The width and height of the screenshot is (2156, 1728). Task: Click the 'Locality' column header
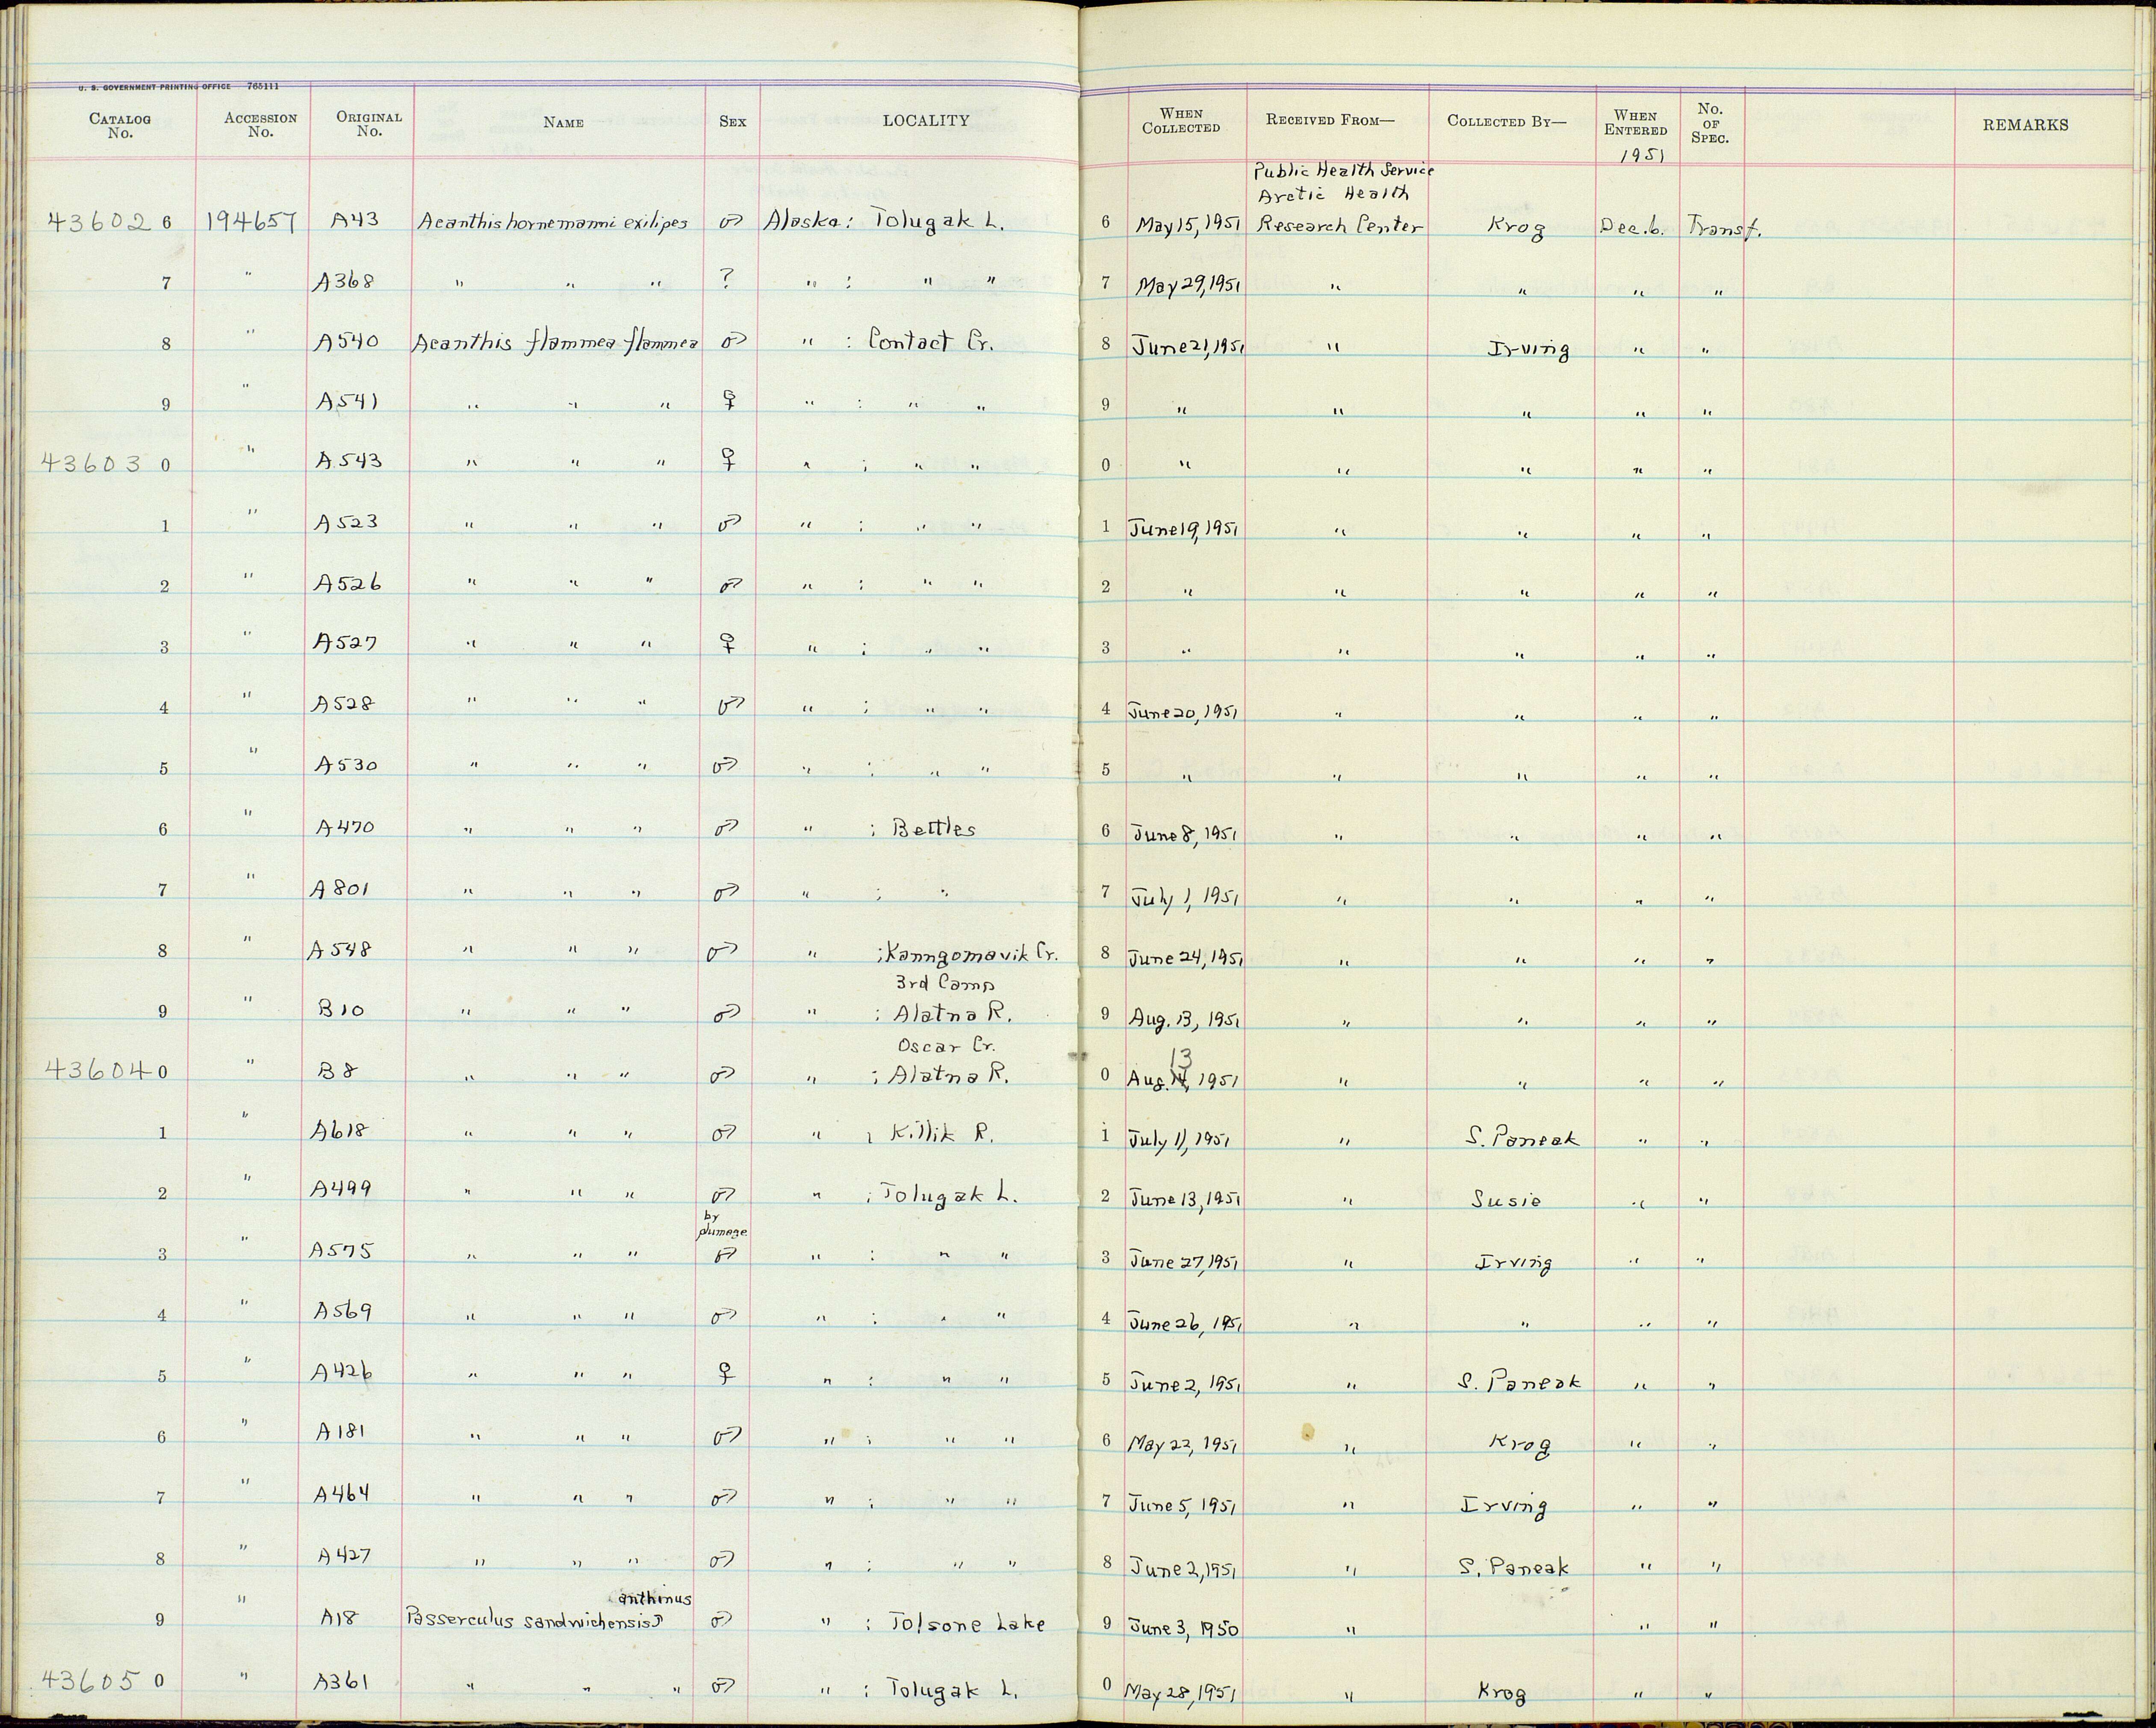[925, 120]
